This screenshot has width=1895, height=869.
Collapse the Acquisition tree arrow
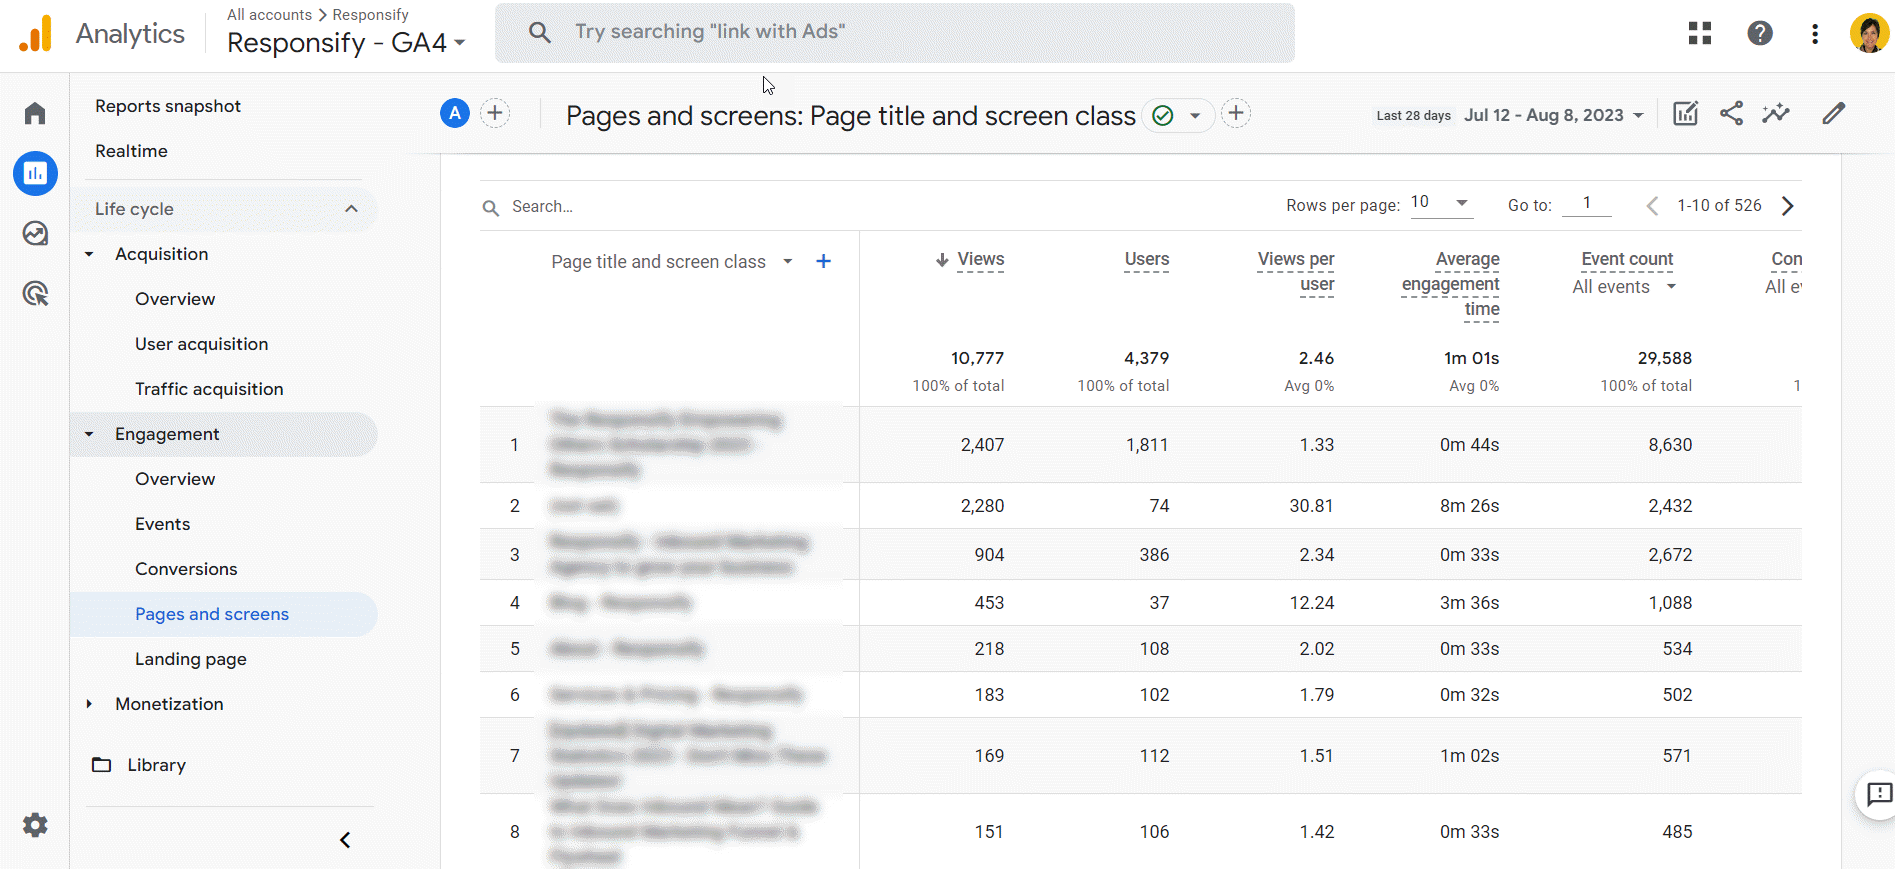point(89,254)
